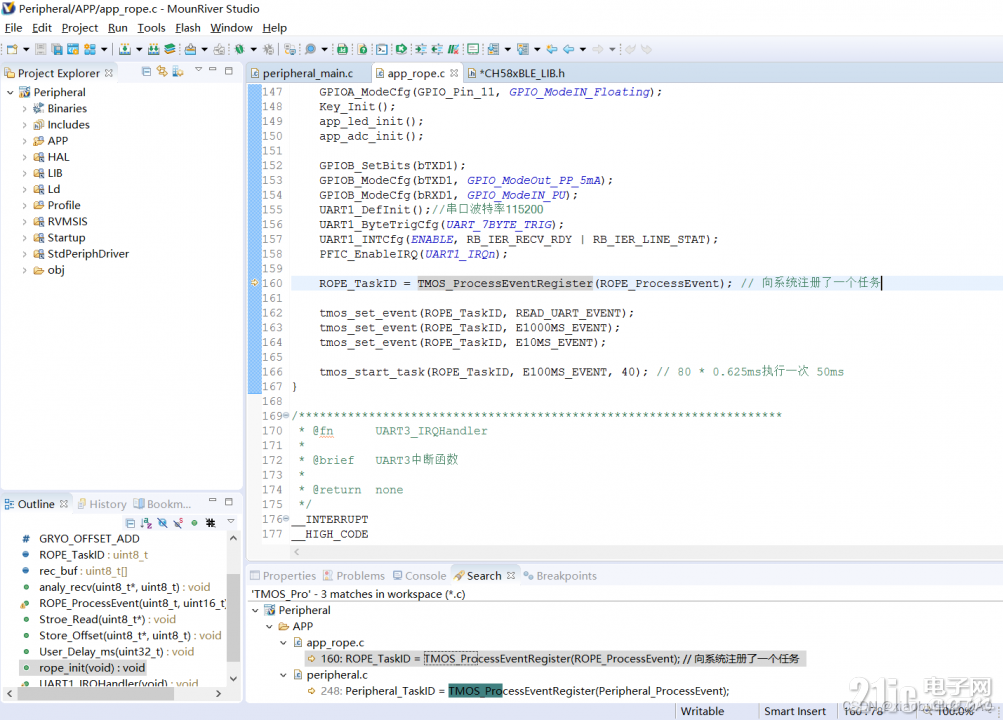
Task: Open the File menu
Action: pyautogui.click(x=13, y=28)
